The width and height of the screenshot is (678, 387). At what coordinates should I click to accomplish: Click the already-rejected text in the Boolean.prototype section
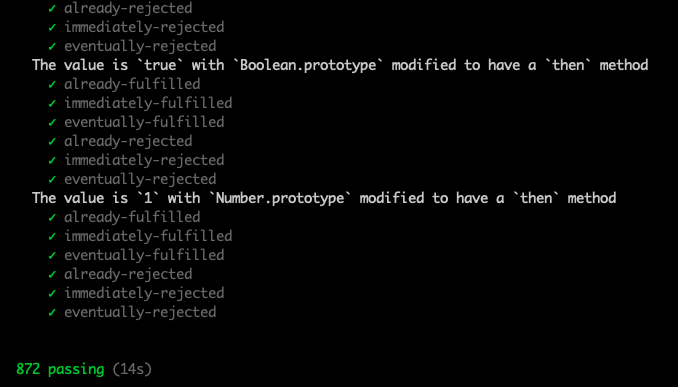pyautogui.click(x=128, y=141)
